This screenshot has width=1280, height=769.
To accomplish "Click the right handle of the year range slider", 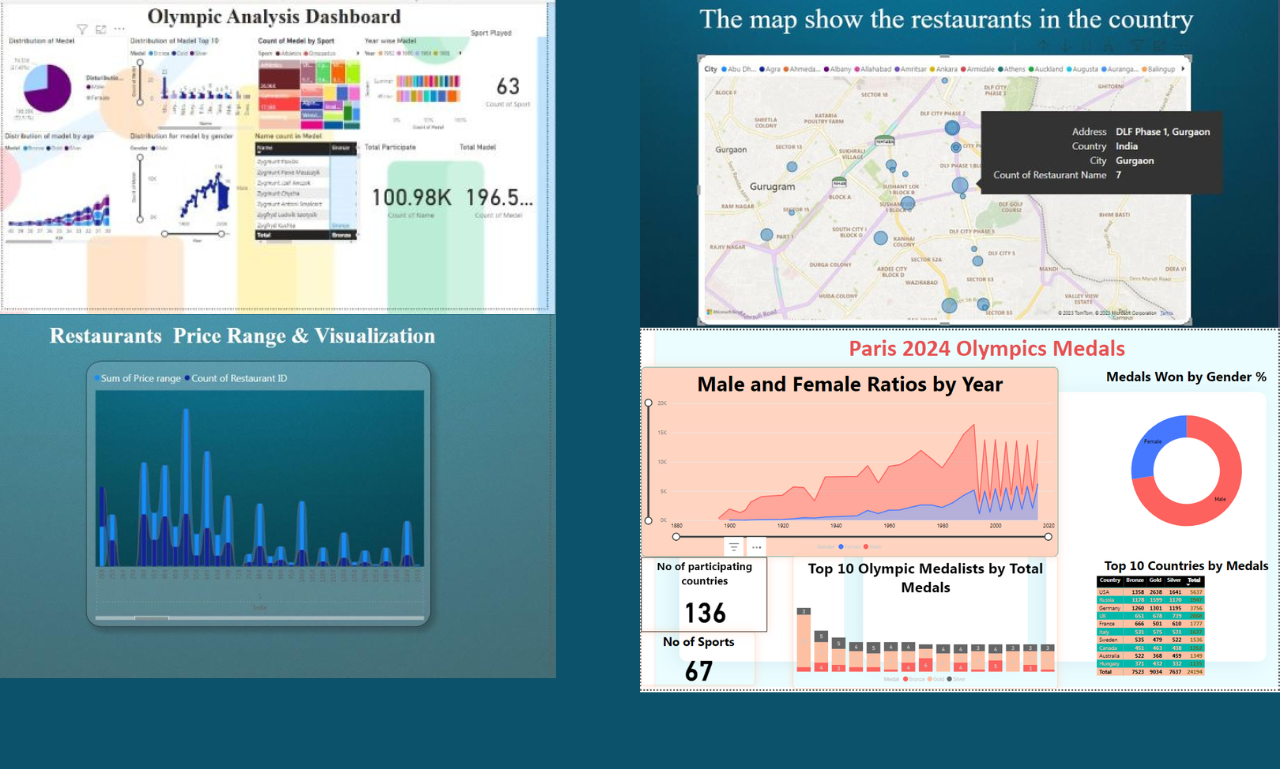I will pyautogui.click(x=1048, y=536).
